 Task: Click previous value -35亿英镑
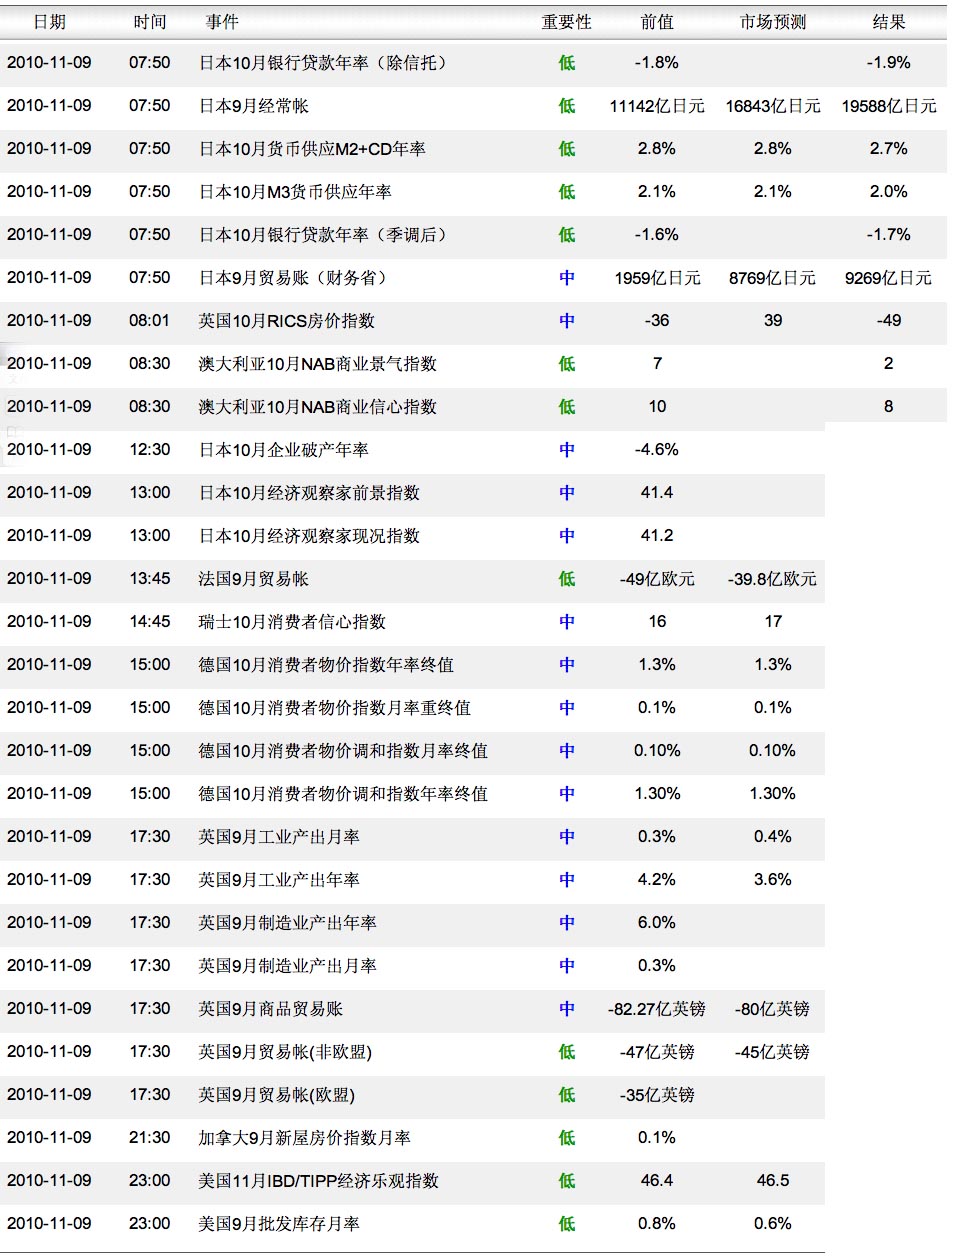(x=657, y=1095)
